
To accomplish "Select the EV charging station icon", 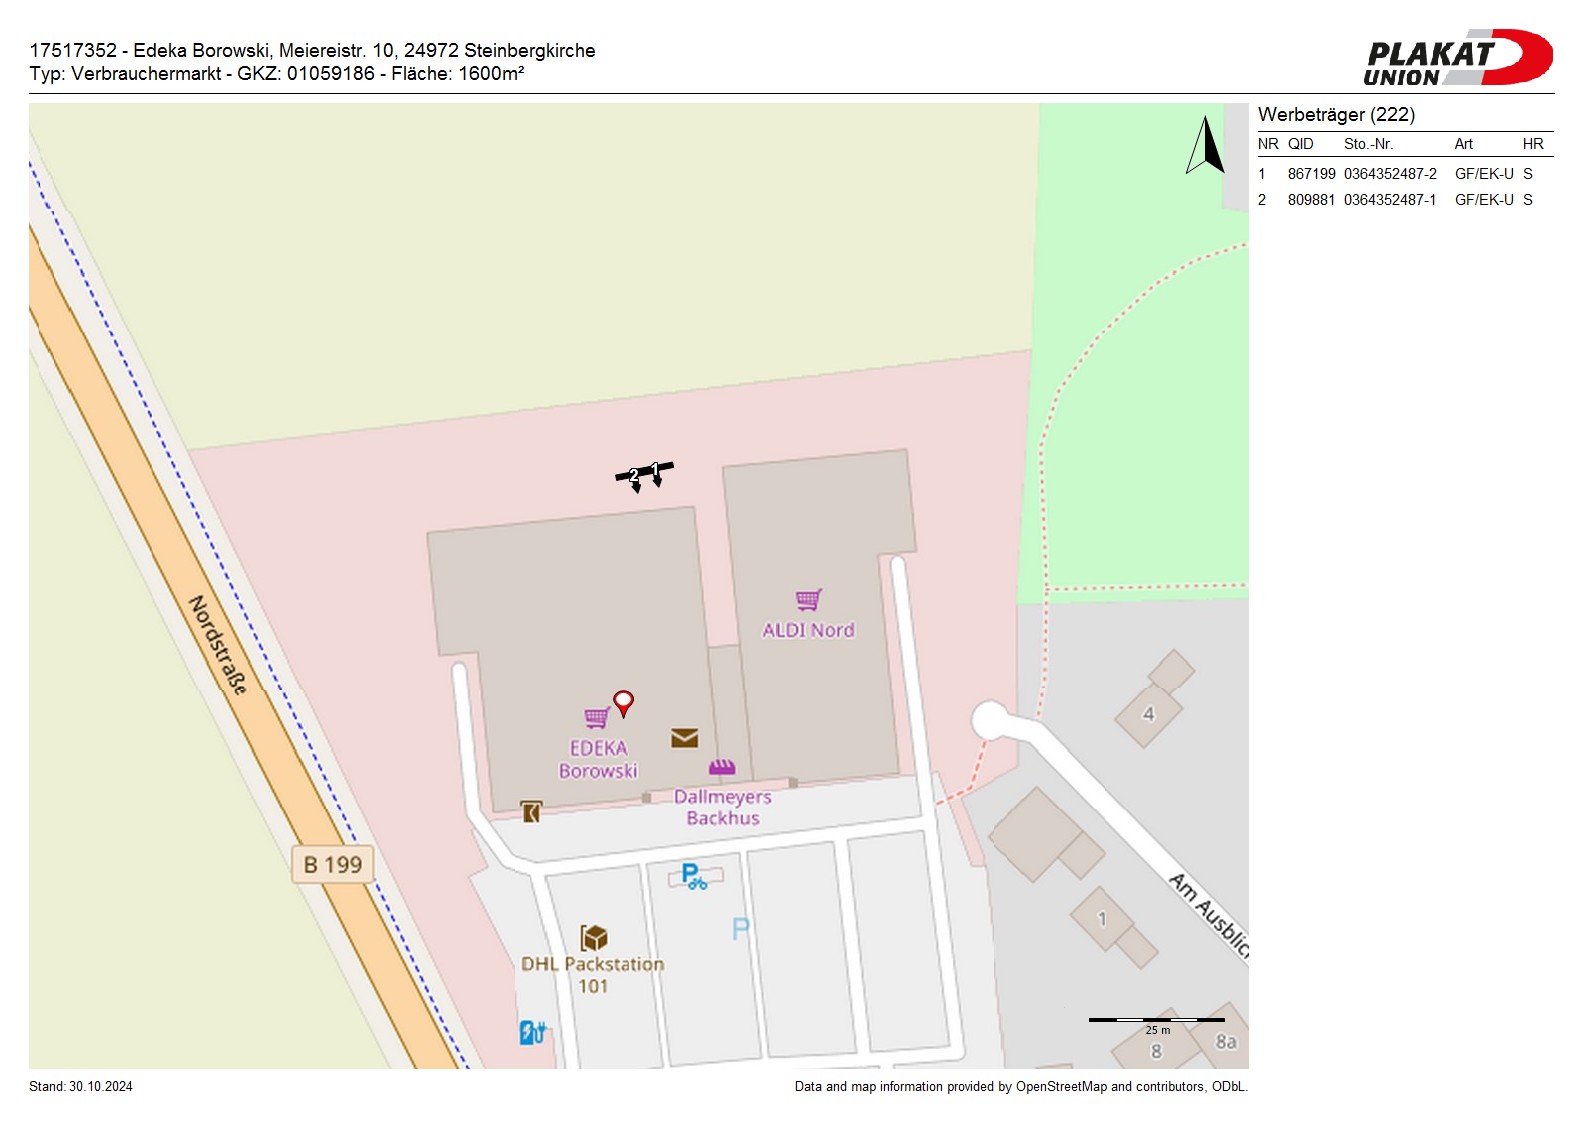I will tap(532, 1032).
